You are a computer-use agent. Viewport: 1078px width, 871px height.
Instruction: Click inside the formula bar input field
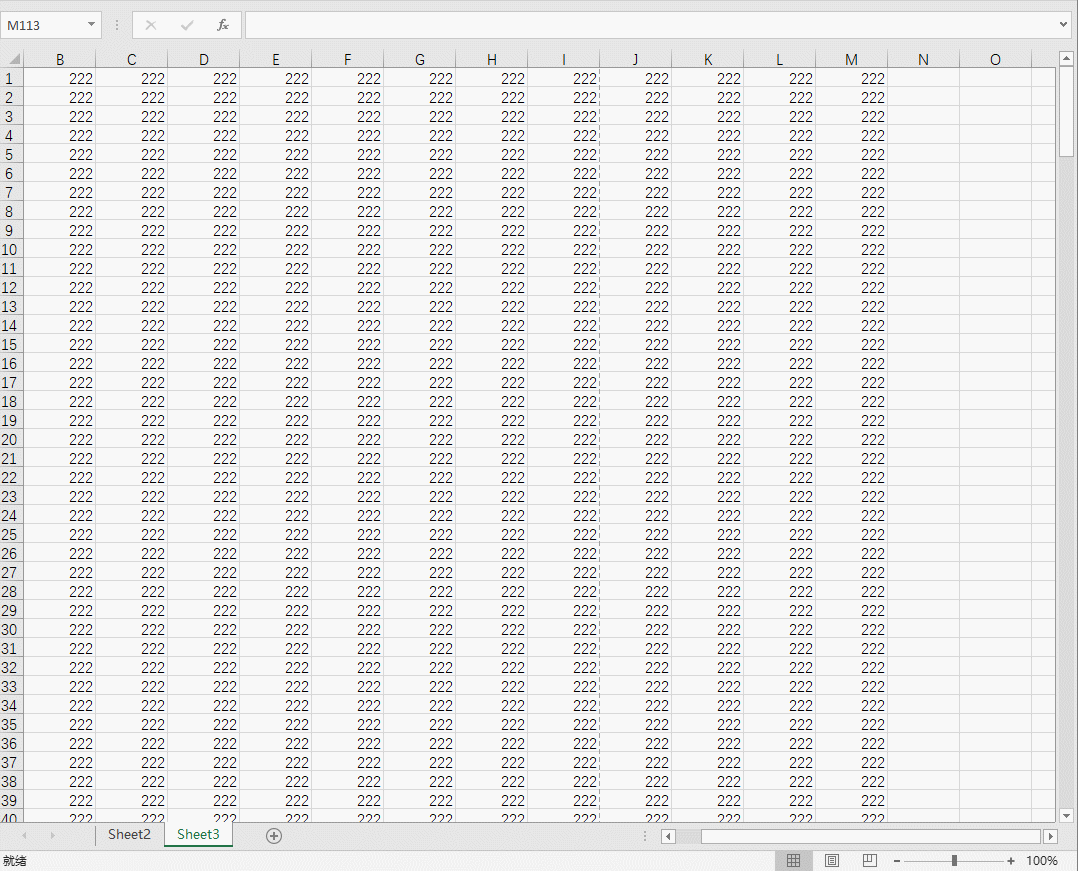click(x=650, y=25)
